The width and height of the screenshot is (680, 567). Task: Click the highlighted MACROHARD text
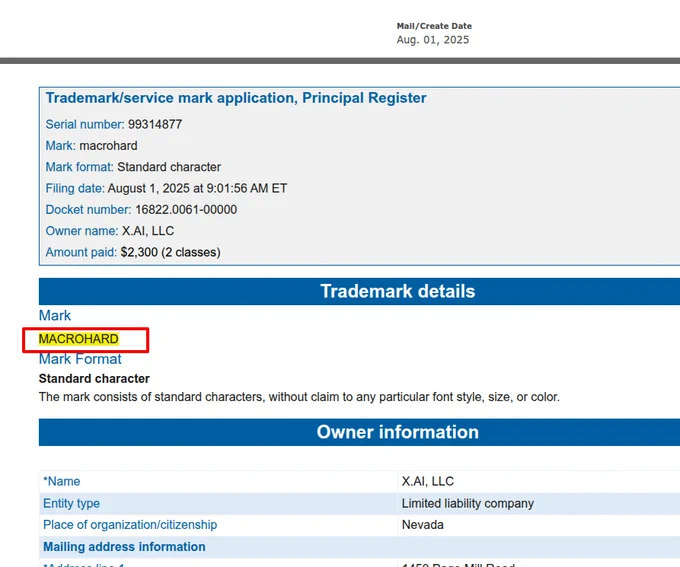coord(78,339)
